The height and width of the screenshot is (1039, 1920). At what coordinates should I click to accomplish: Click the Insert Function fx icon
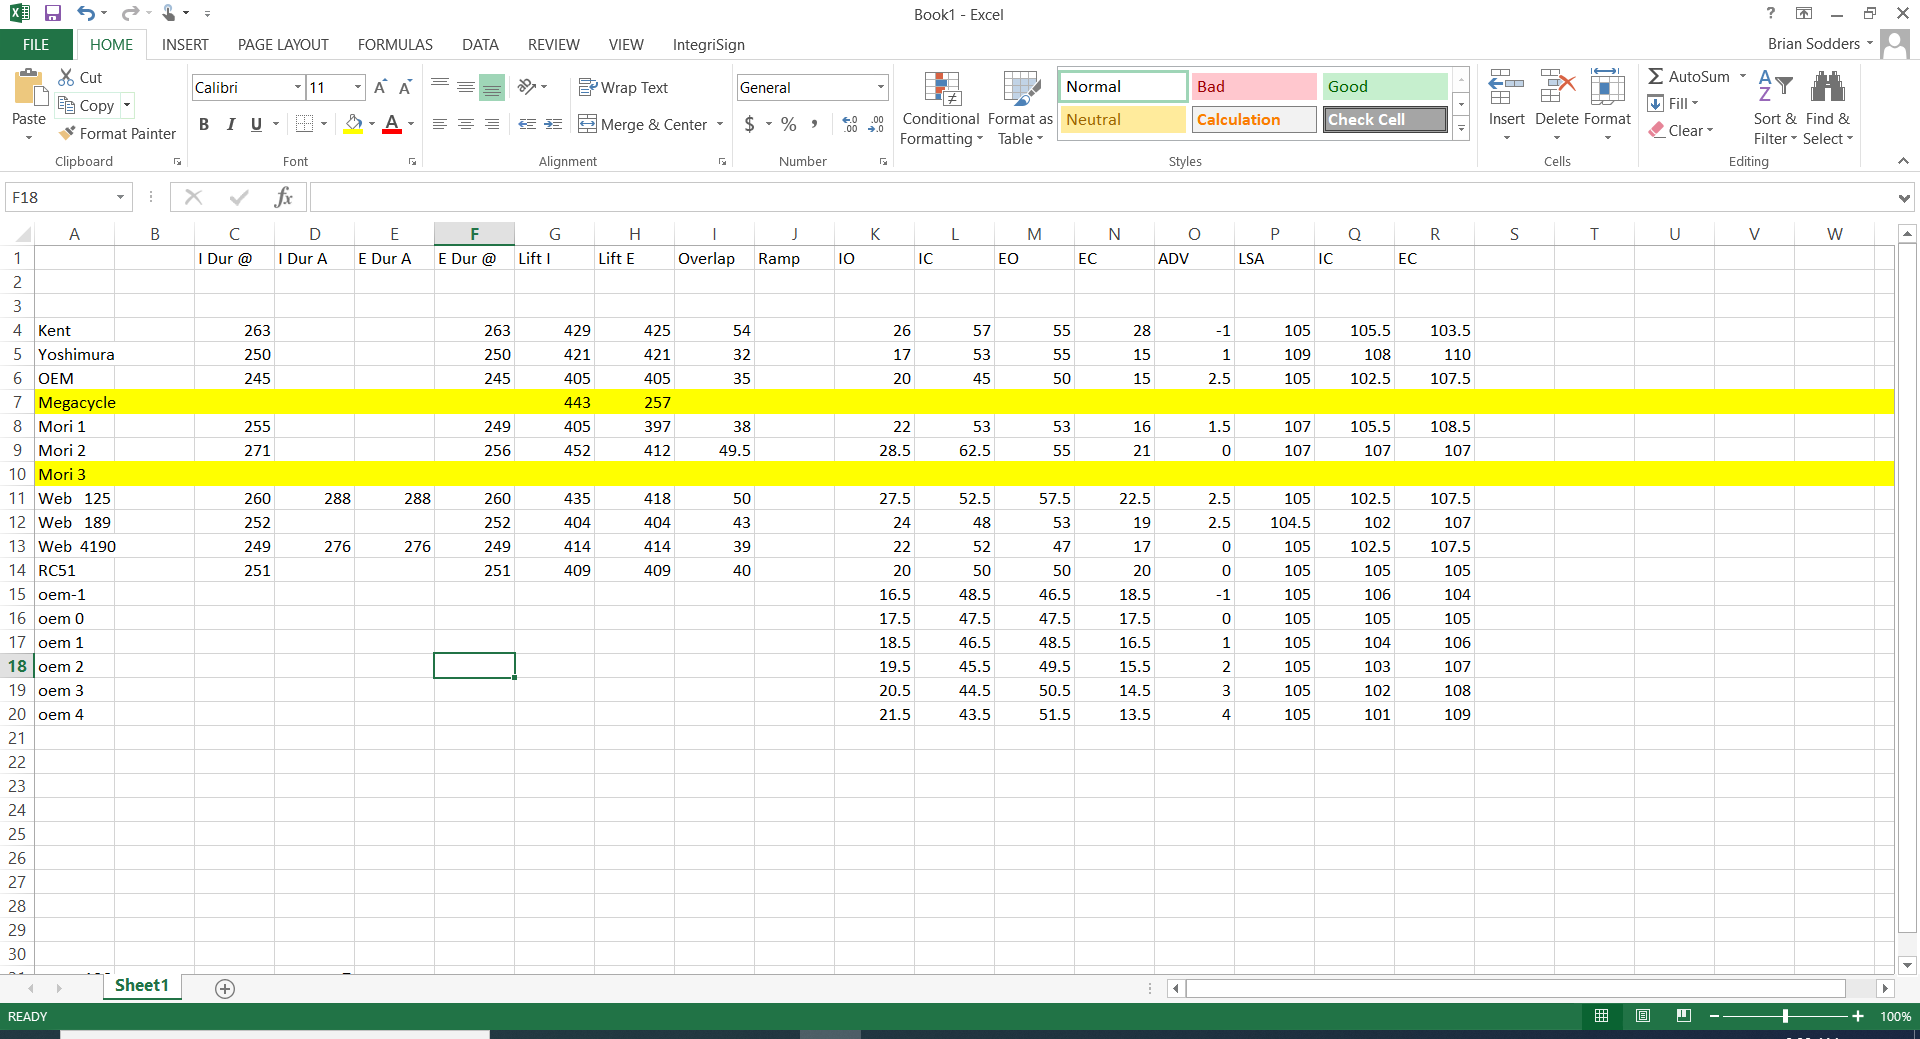284,197
